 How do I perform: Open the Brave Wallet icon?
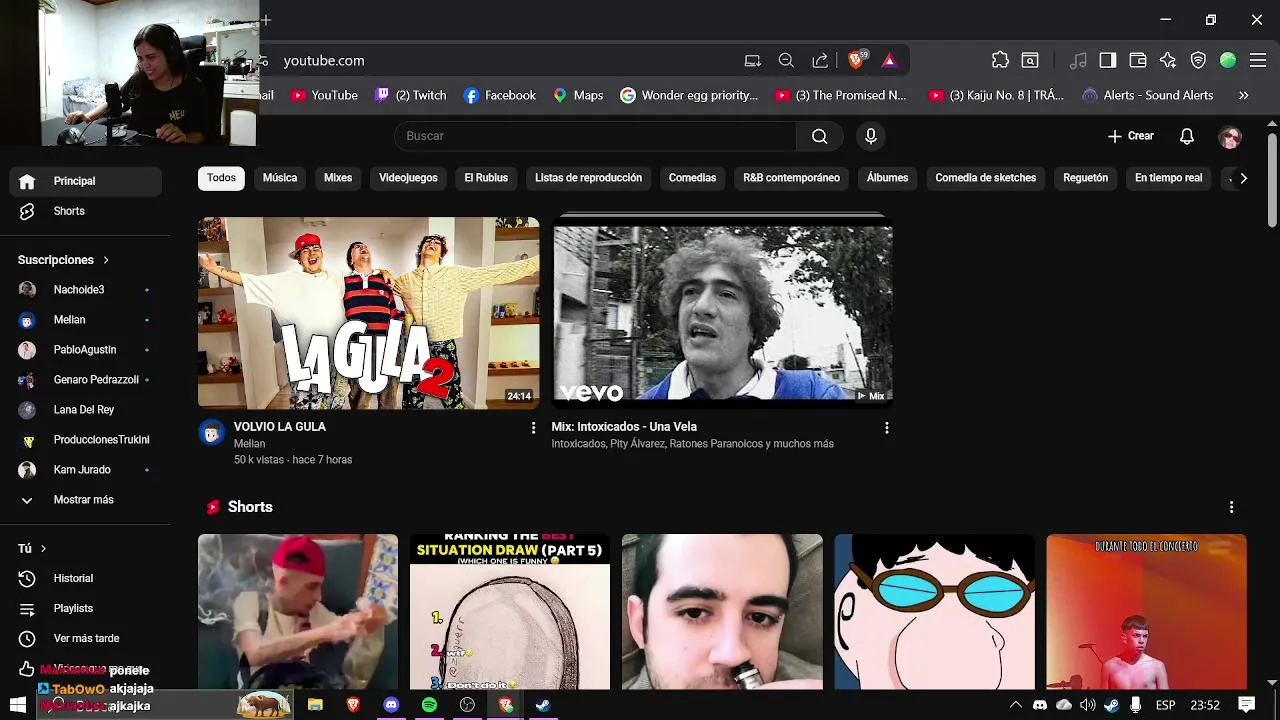(1138, 60)
